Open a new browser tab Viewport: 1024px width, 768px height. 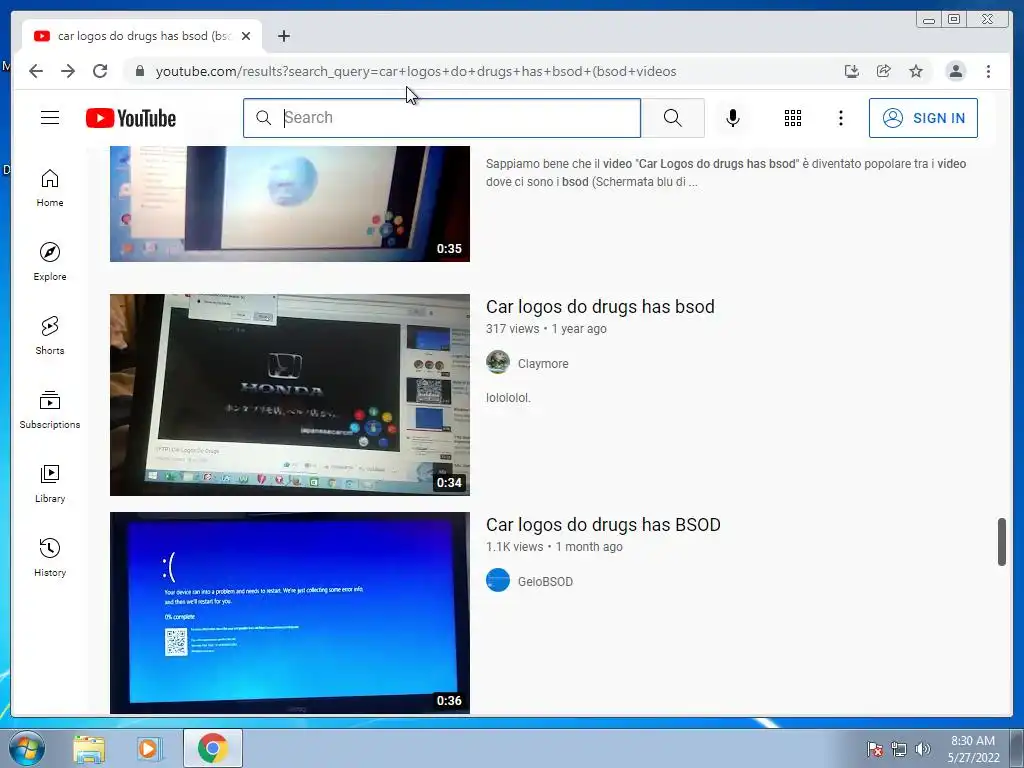283,36
